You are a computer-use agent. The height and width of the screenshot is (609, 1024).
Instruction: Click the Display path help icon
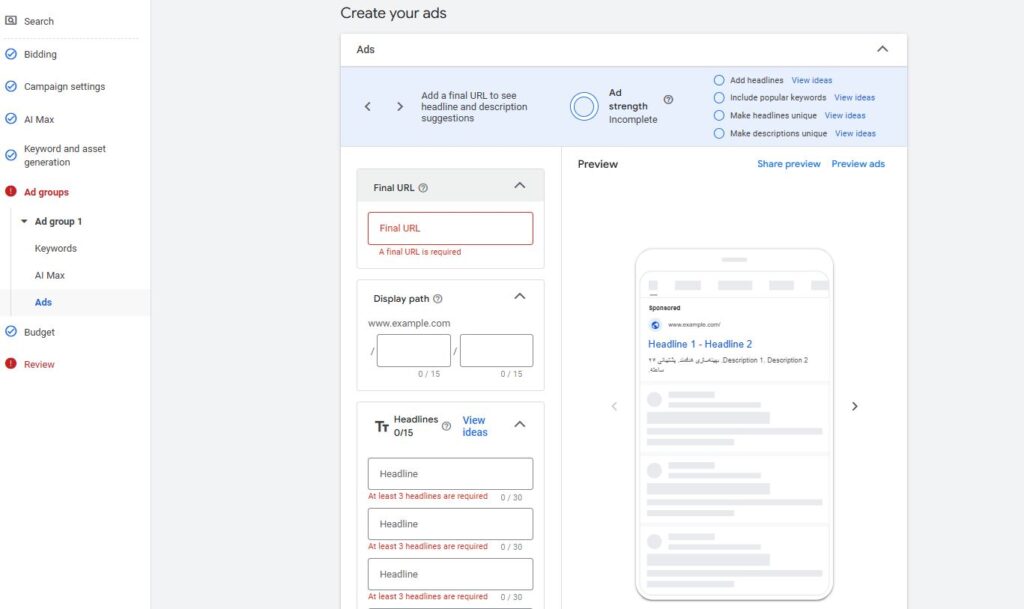point(438,298)
